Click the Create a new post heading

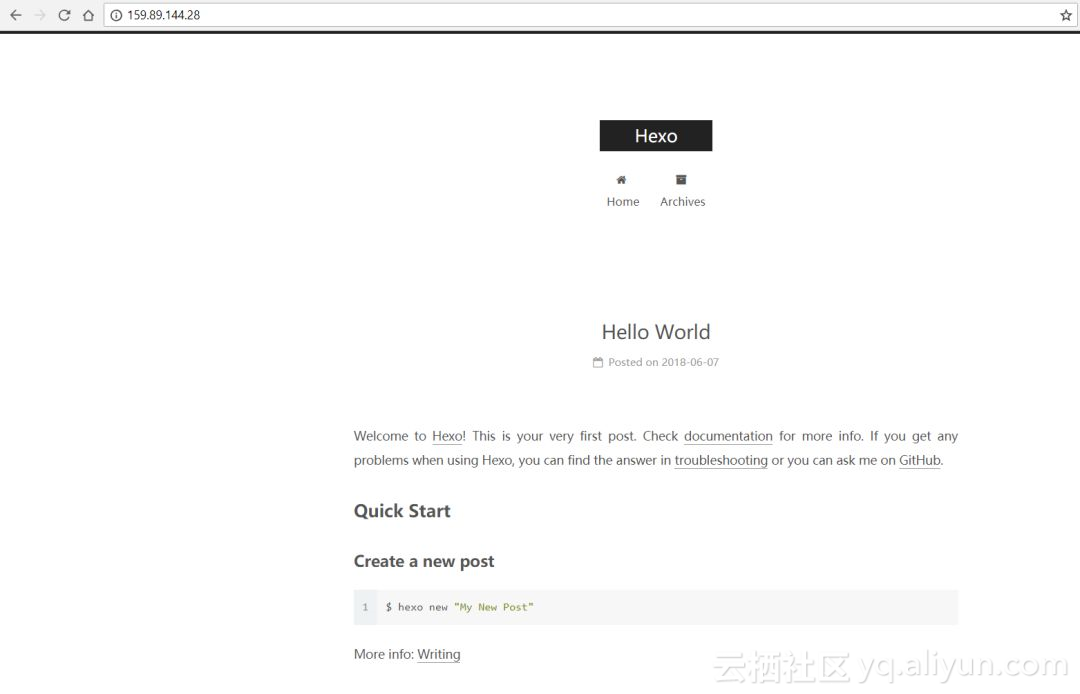[424, 561]
